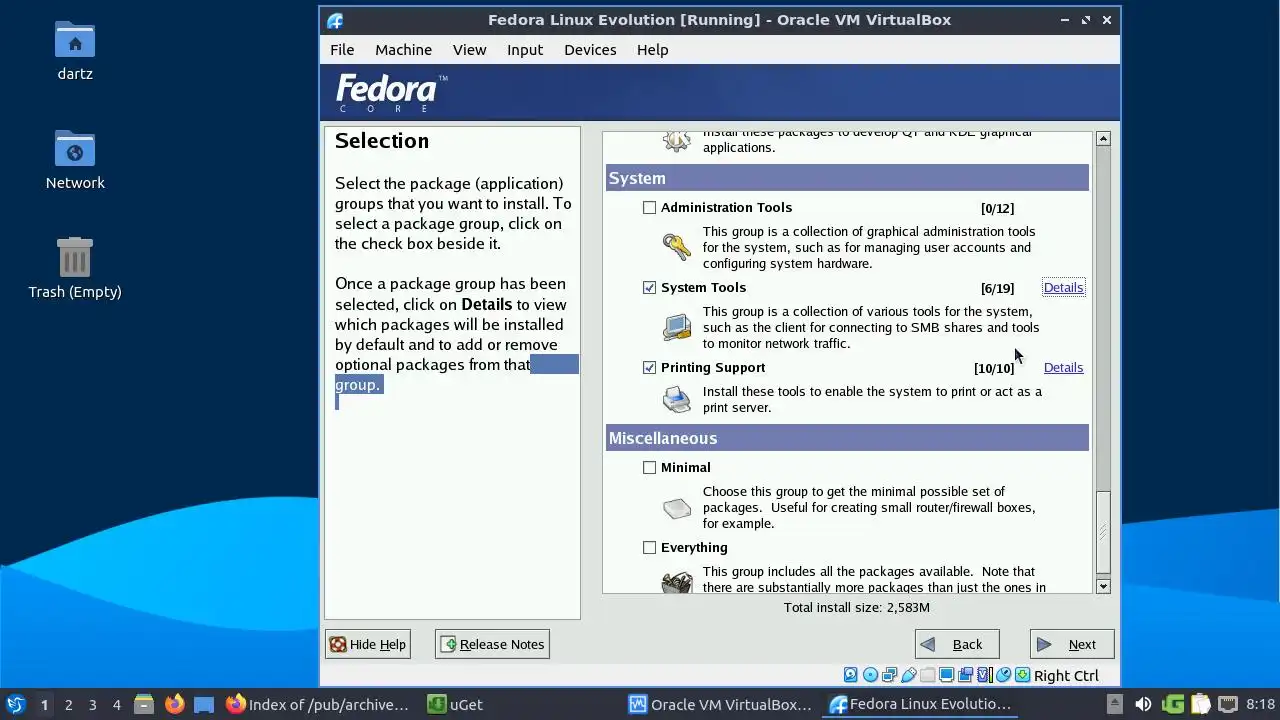Image resolution: width=1280 pixels, height=720 pixels.
Task: Uncheck the System Tools checkbox
Action: click(650, 288)
